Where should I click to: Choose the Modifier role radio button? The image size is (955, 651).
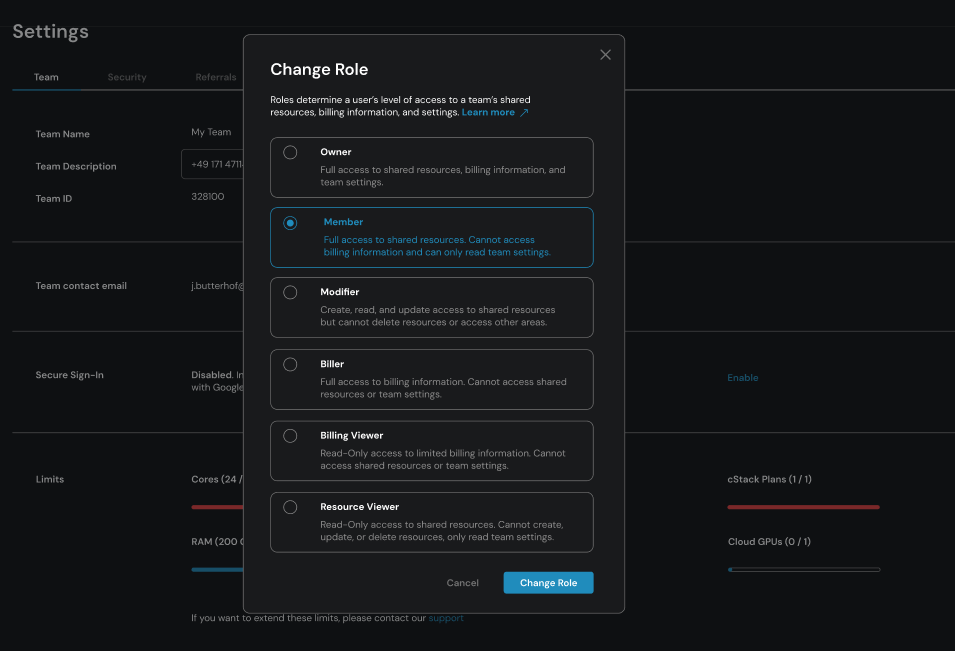click(290, 293)
